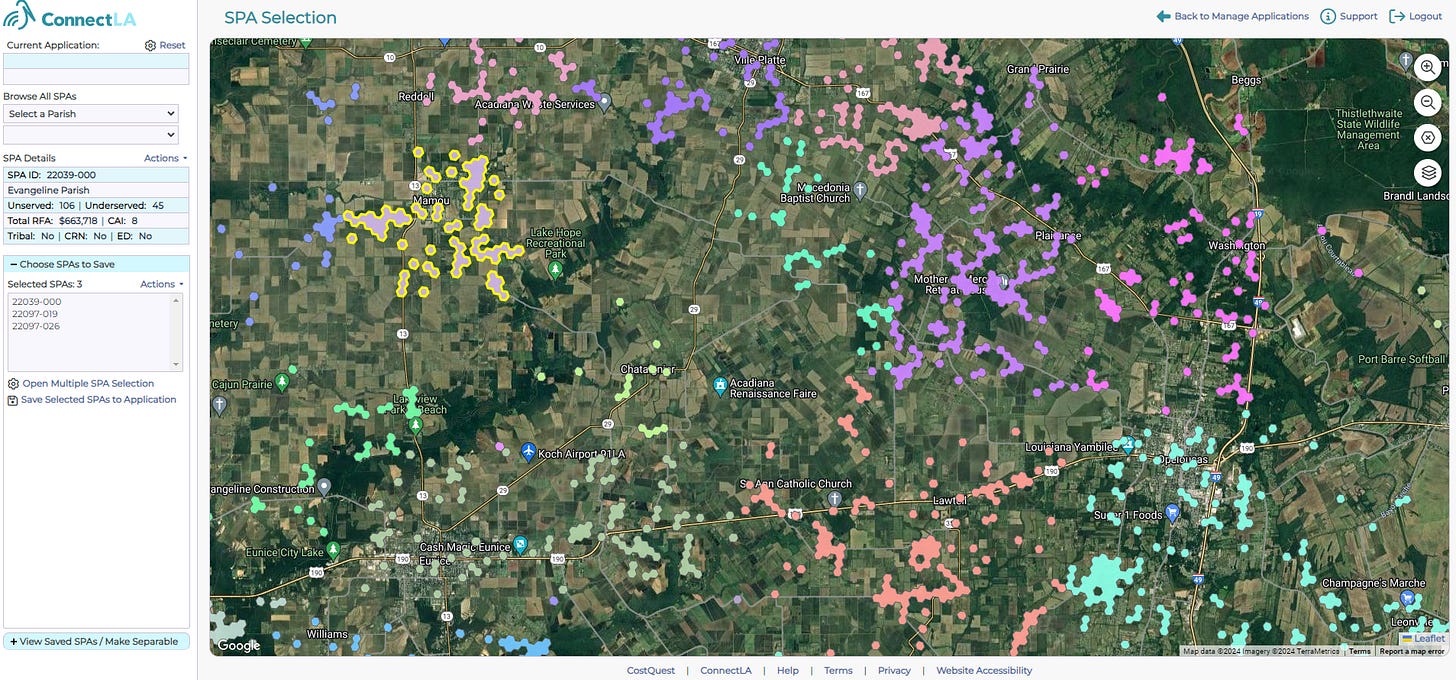Open the ConnectLA footer link
This screenshot has width=1456, height=680.
click(x=726, y=671)
